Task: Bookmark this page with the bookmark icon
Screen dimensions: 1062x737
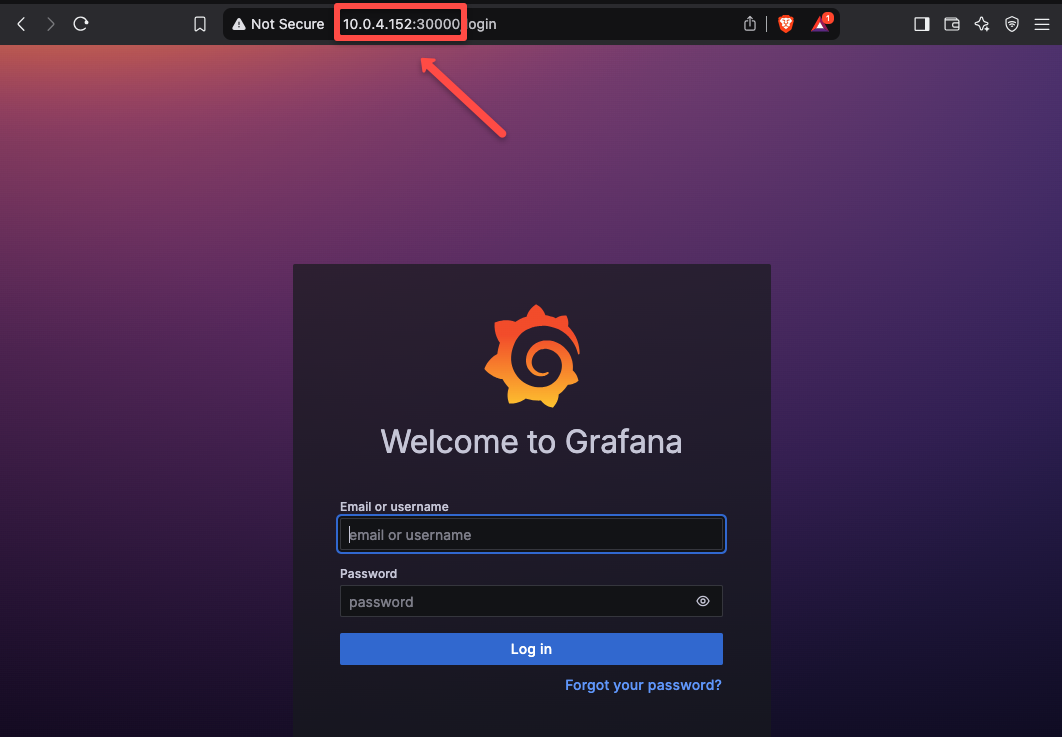Action: point(200,24)
